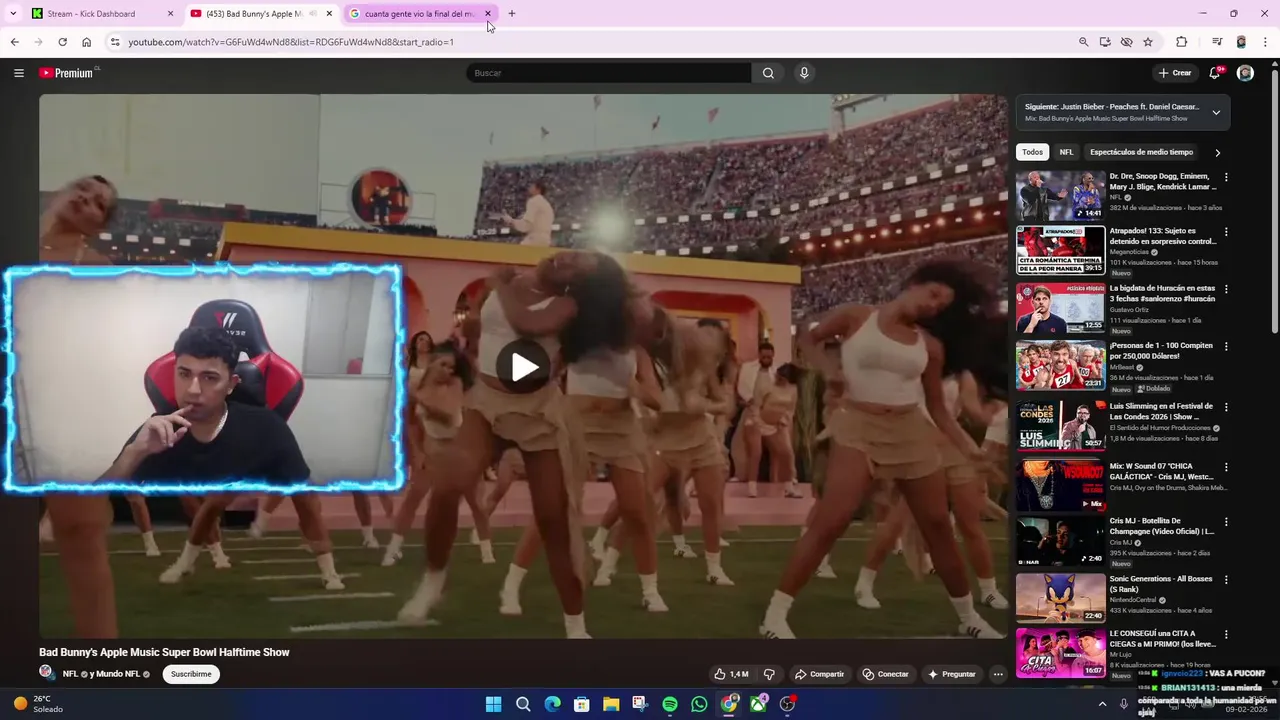
Task: Open File Explorer from the taskbar
Action: pos(611,704)
